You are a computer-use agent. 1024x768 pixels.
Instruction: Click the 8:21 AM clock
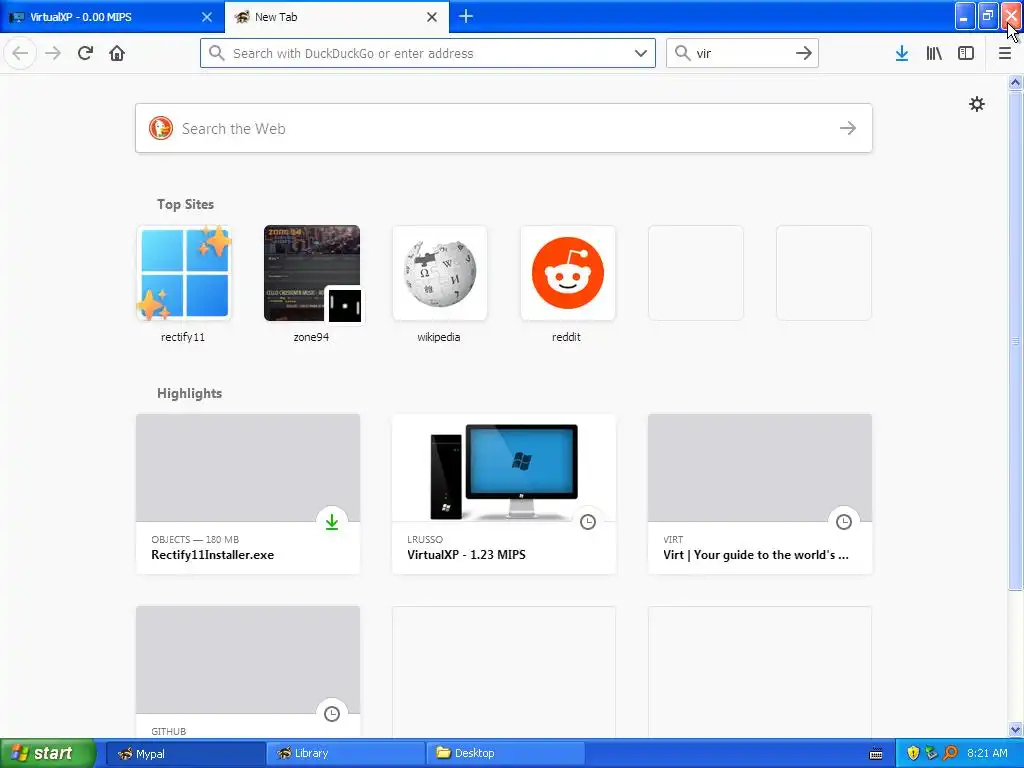[987, 753]
